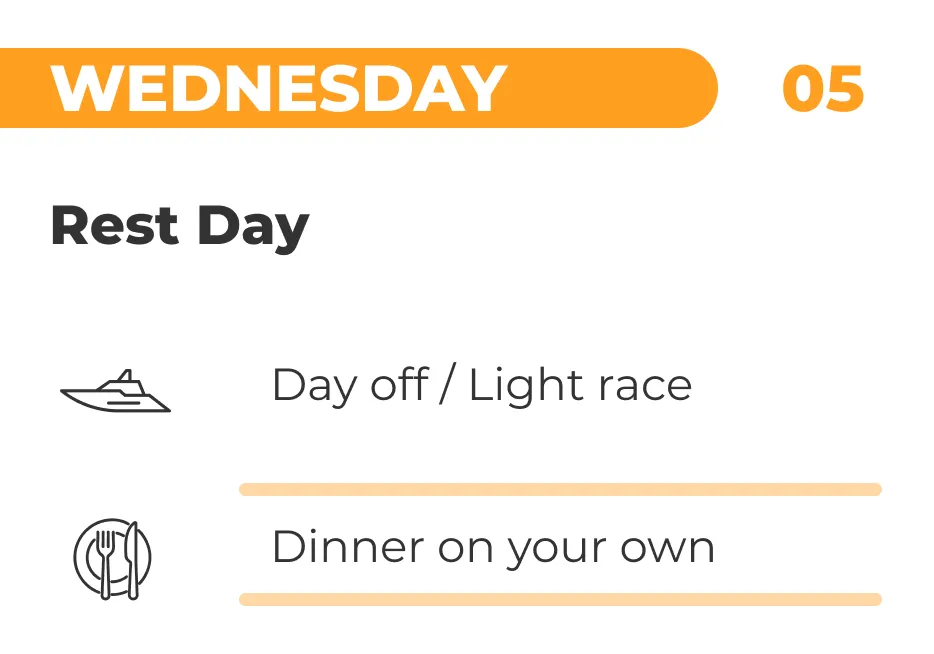The height and width of the screenshot is (654, 934).
Task: Click the knife inside the dinner icon
Action: (x=131, y=558)
